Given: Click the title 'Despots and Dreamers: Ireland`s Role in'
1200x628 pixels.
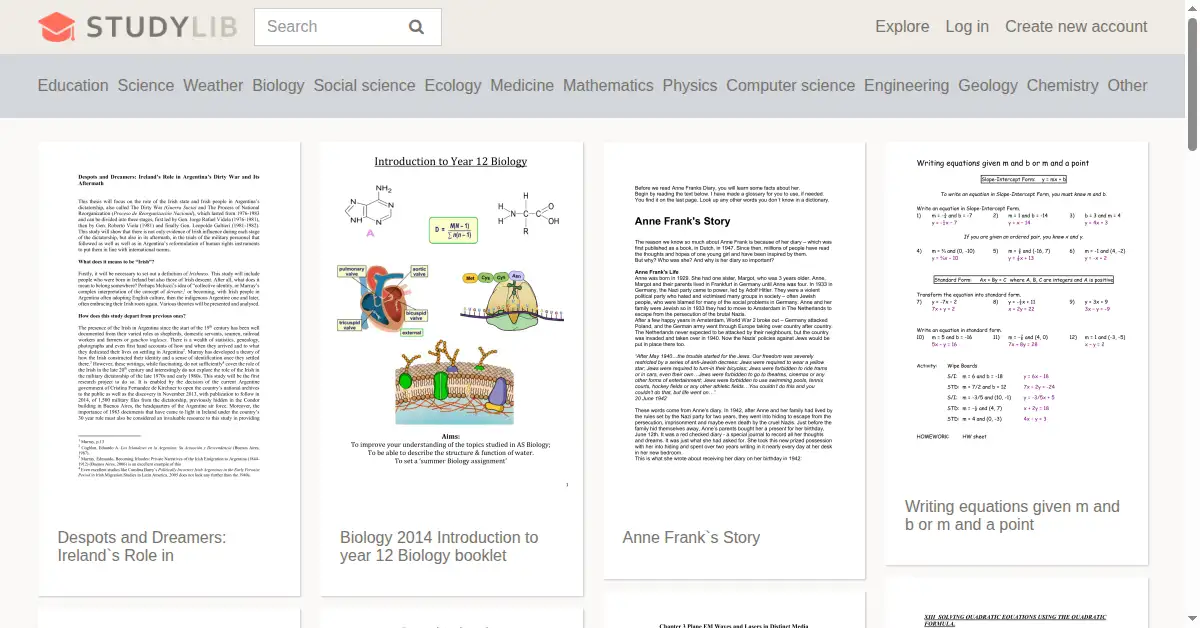Looking at the screenshot, I should point(142,546).
